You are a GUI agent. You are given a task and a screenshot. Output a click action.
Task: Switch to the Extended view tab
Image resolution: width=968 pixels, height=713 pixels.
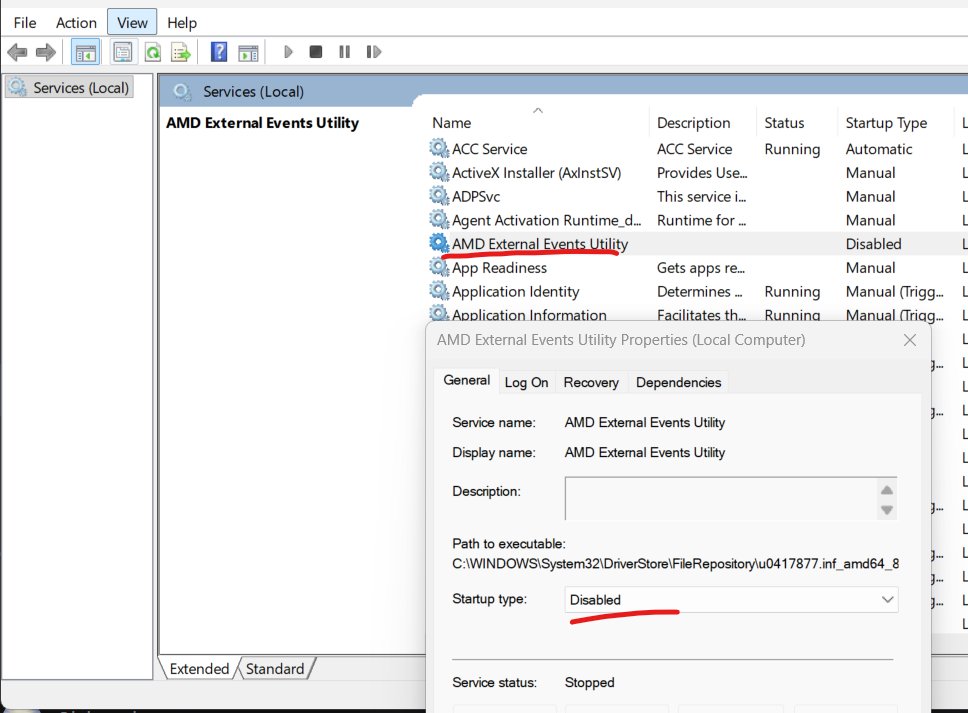click(x=199, y=669)
